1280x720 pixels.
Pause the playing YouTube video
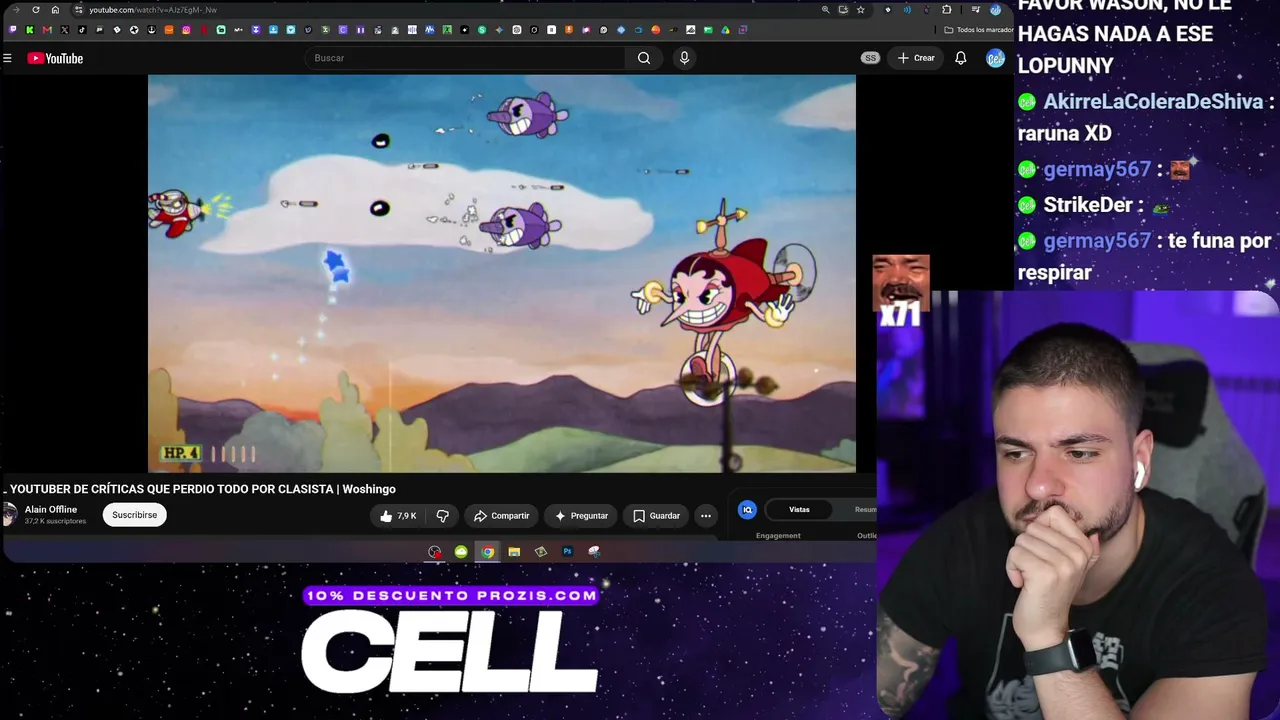[502, 272]
